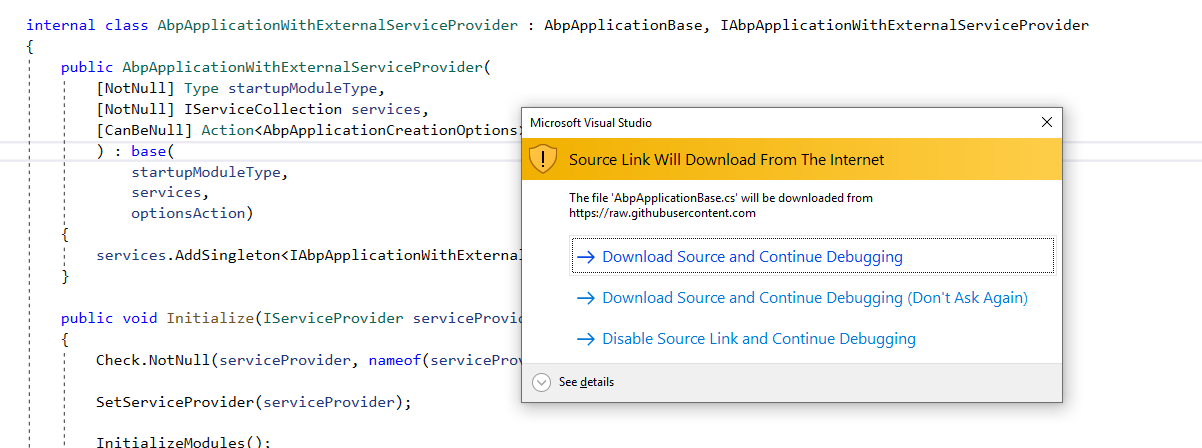Expand the See details chevron
Image resolution: width=1202 pixels, height=448 pixels.
point(541,382)
